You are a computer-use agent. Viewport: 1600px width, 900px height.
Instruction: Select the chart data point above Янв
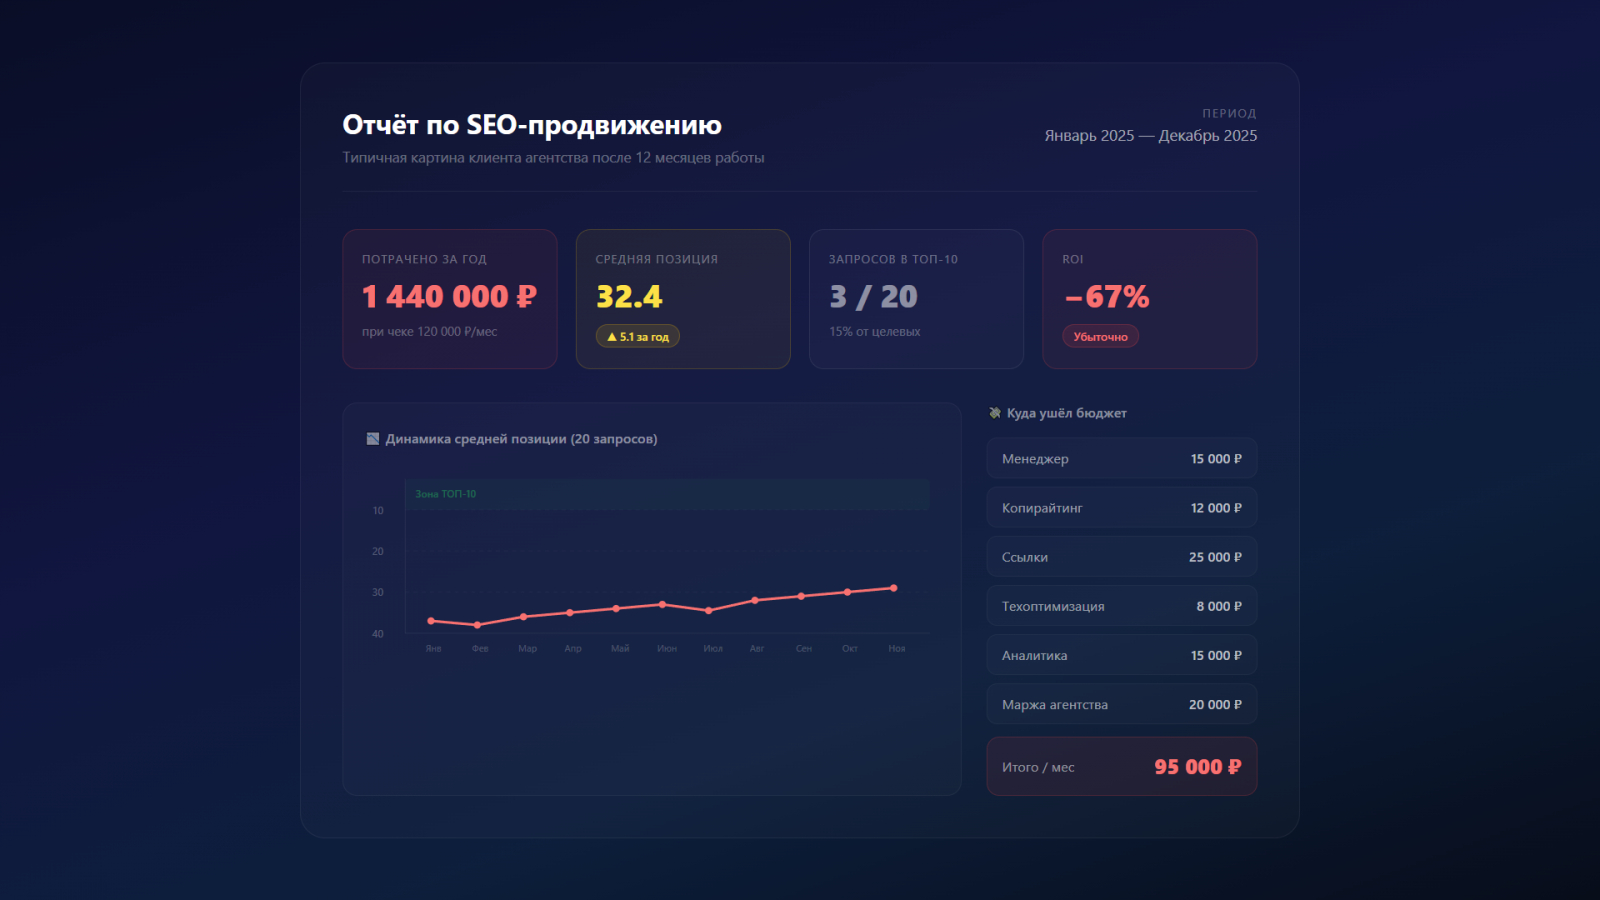(x=431, y=621)
